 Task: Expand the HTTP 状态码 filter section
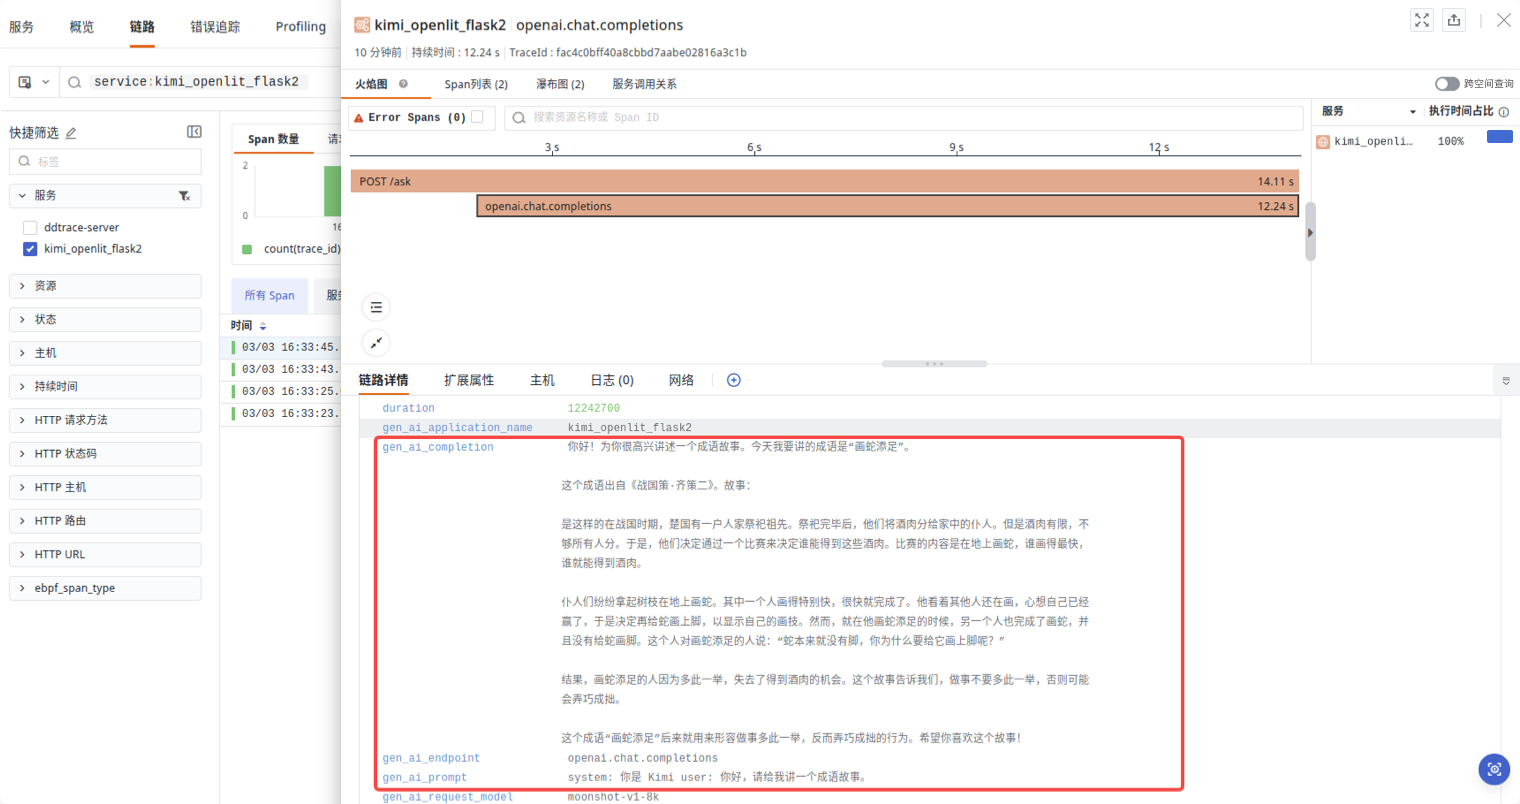[x=106, y=454]
